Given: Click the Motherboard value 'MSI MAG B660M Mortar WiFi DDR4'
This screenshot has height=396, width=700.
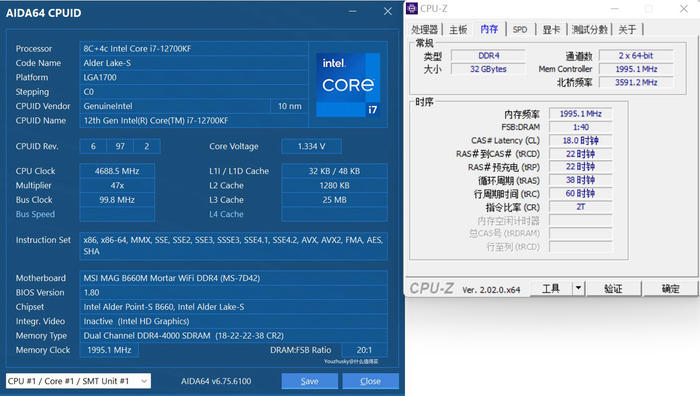Looking at the screenshot, I should 233,278.
